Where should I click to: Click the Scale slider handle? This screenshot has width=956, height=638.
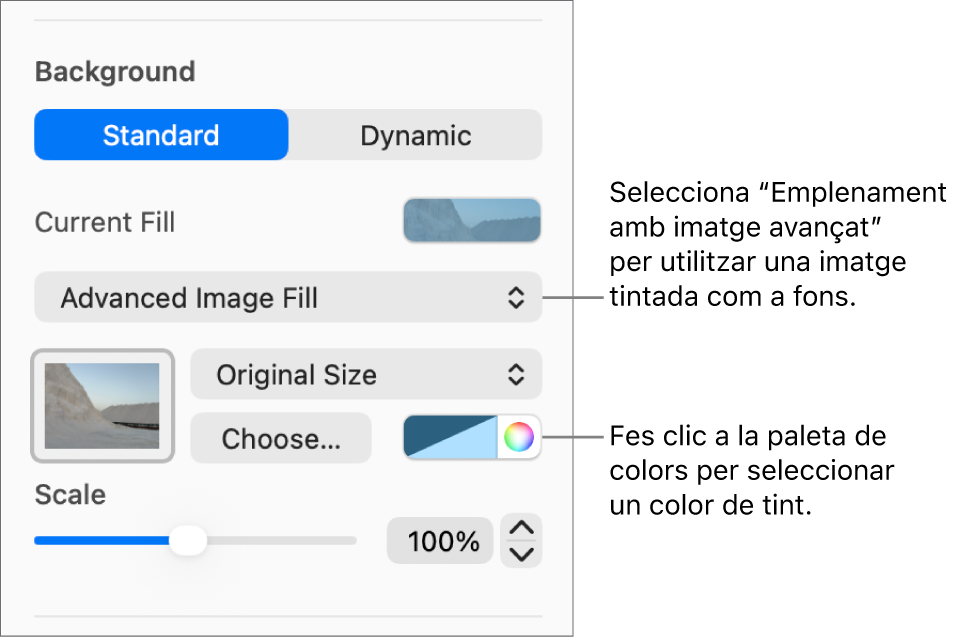[187, 541]
